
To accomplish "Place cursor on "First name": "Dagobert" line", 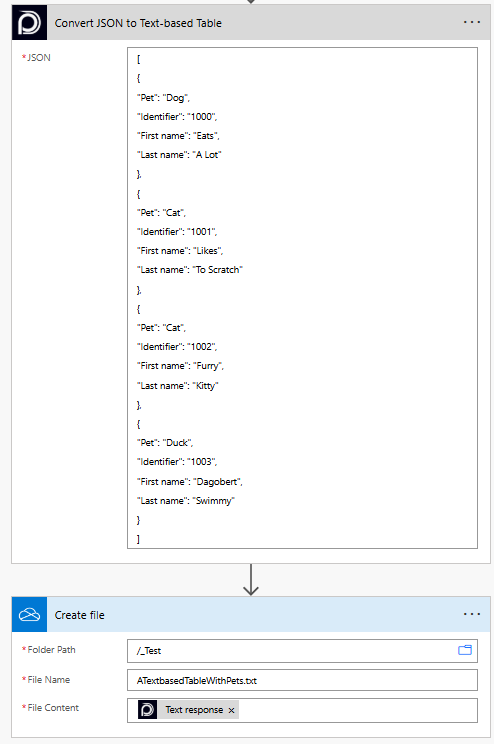I will 190,482.
